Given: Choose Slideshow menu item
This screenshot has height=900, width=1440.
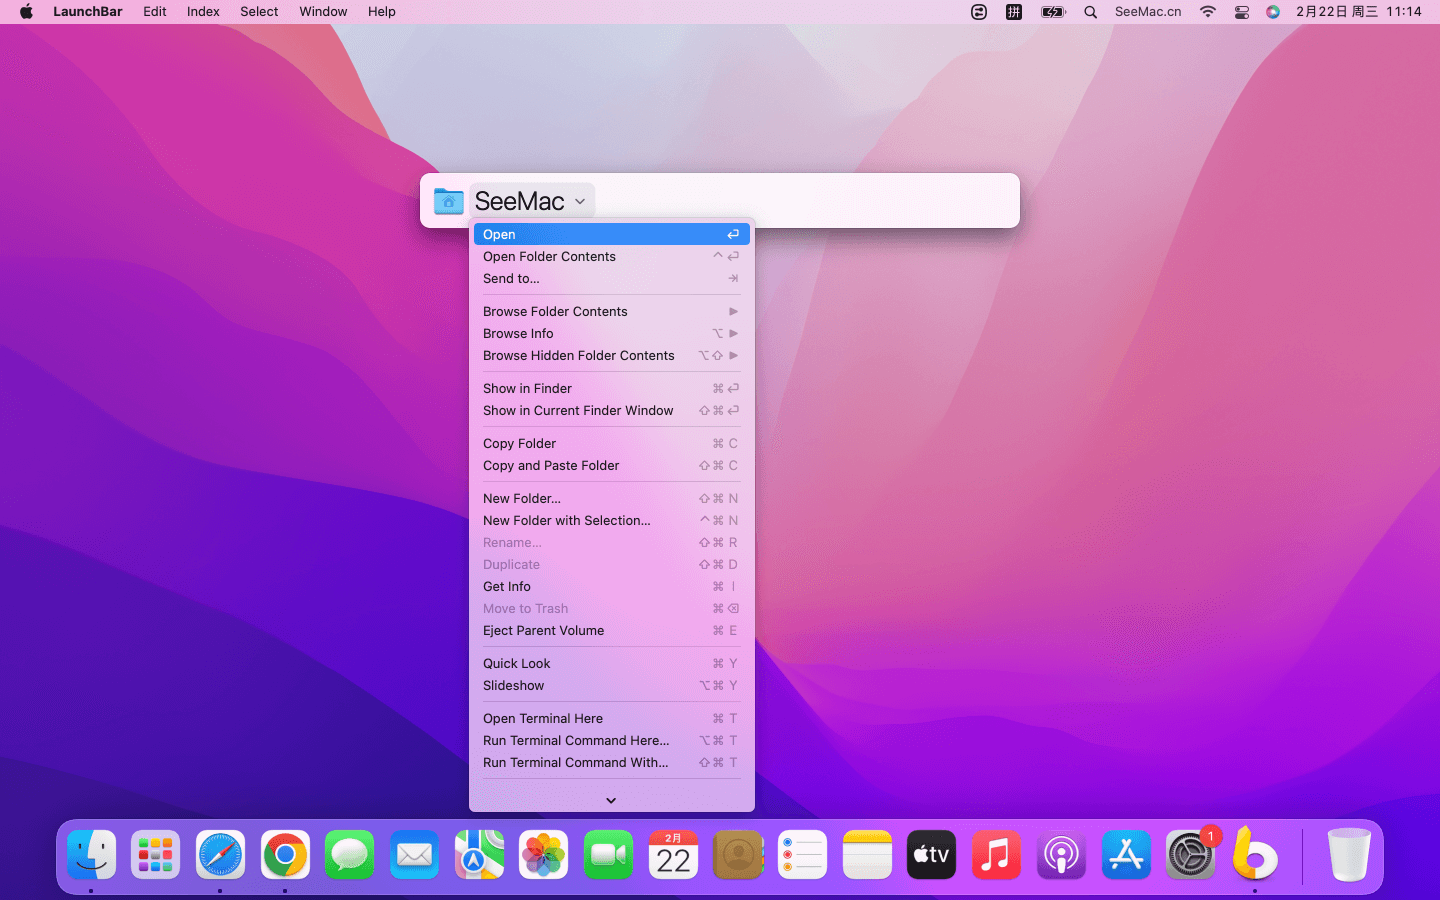Looking at the screenshot, I should point(611,686).
